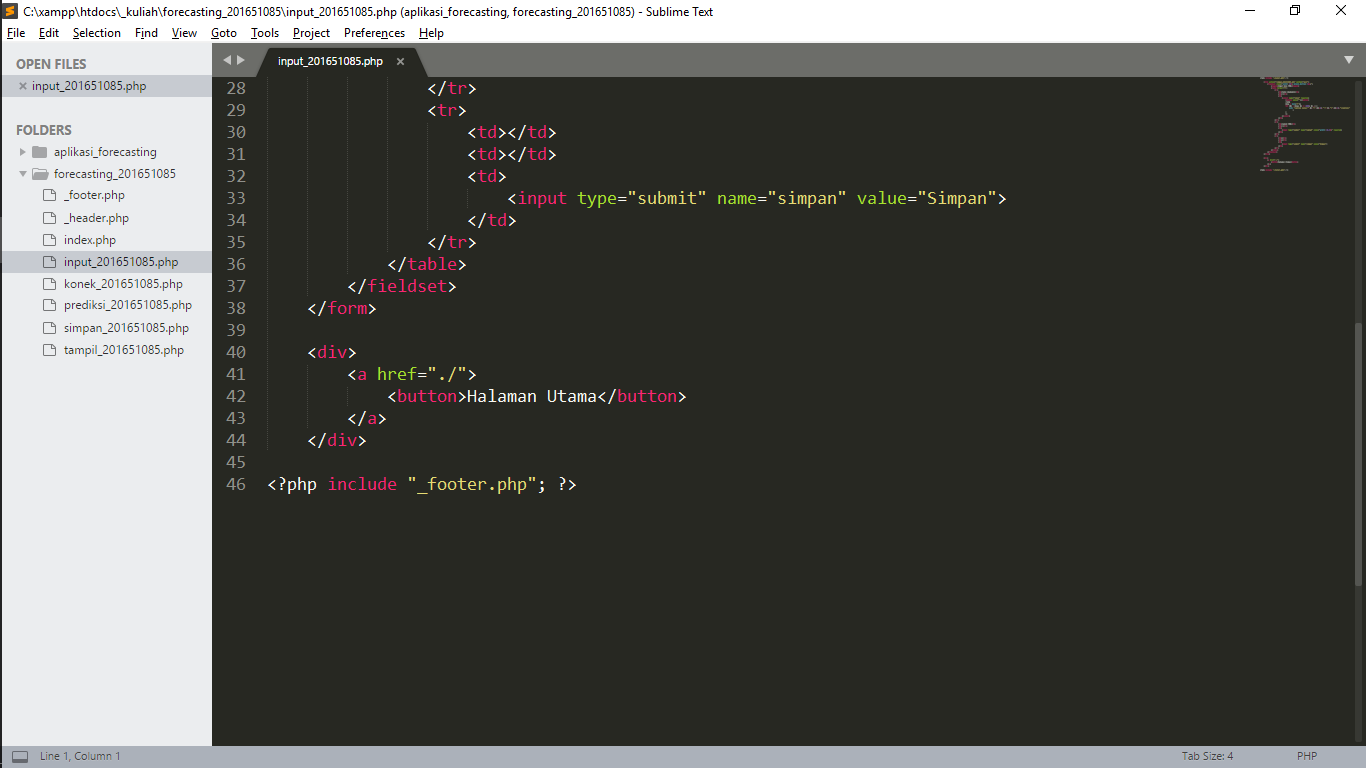
Task: Open the Preferences menu
Action: point(374,33)
